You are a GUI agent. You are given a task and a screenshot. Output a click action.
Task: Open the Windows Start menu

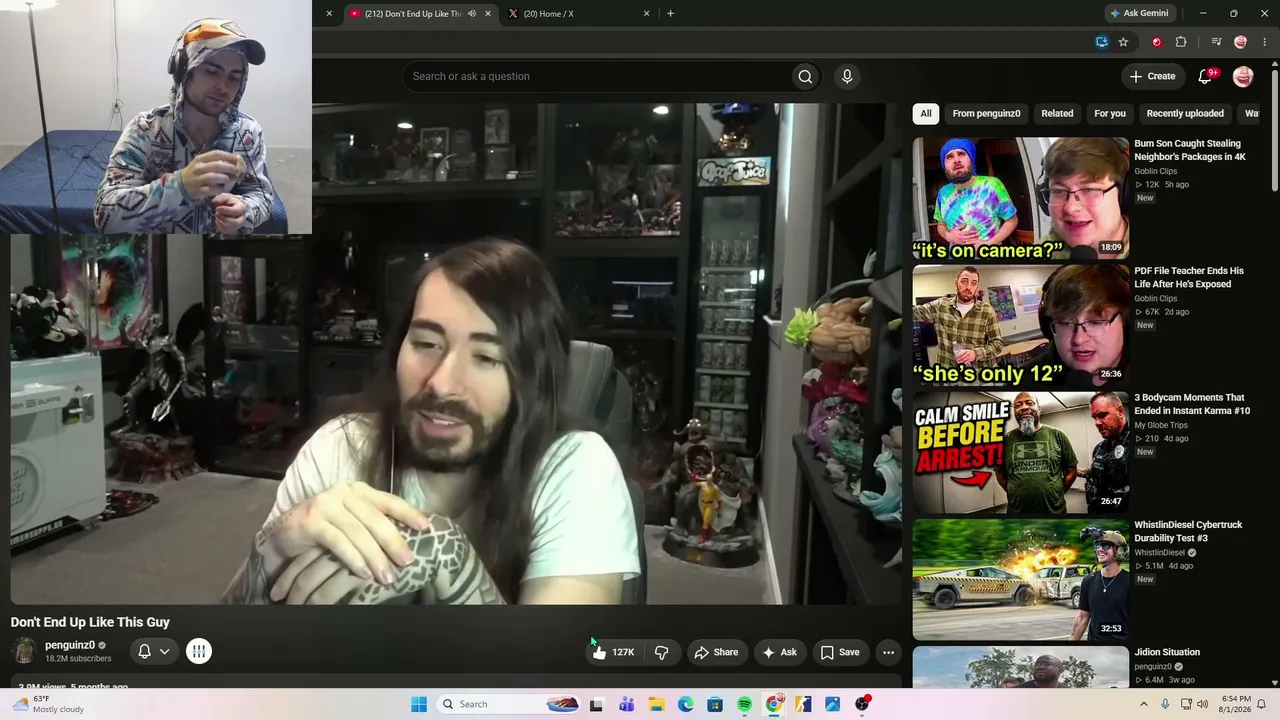tap(419, 704)
